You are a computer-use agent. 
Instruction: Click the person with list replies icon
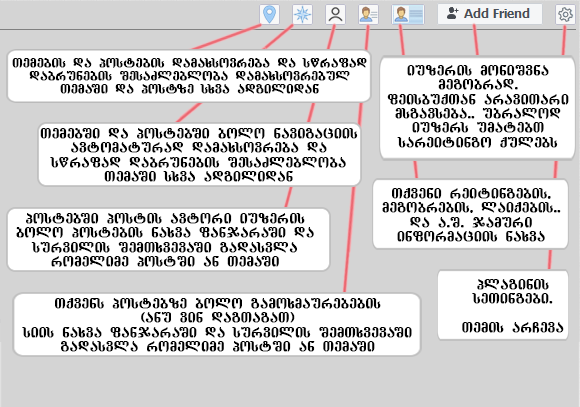[368, 14]
